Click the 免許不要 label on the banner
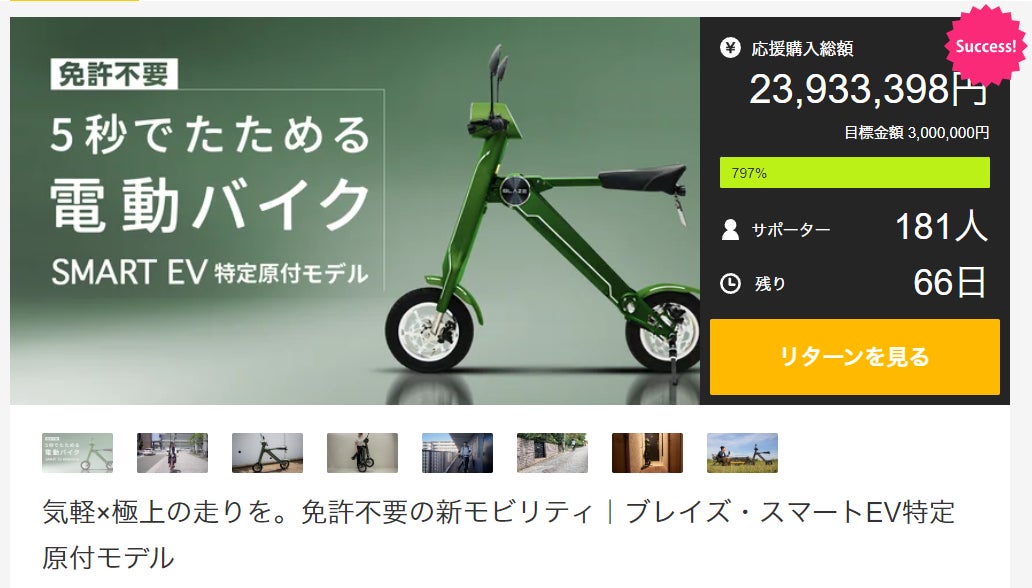 click(x=114, y=74)
